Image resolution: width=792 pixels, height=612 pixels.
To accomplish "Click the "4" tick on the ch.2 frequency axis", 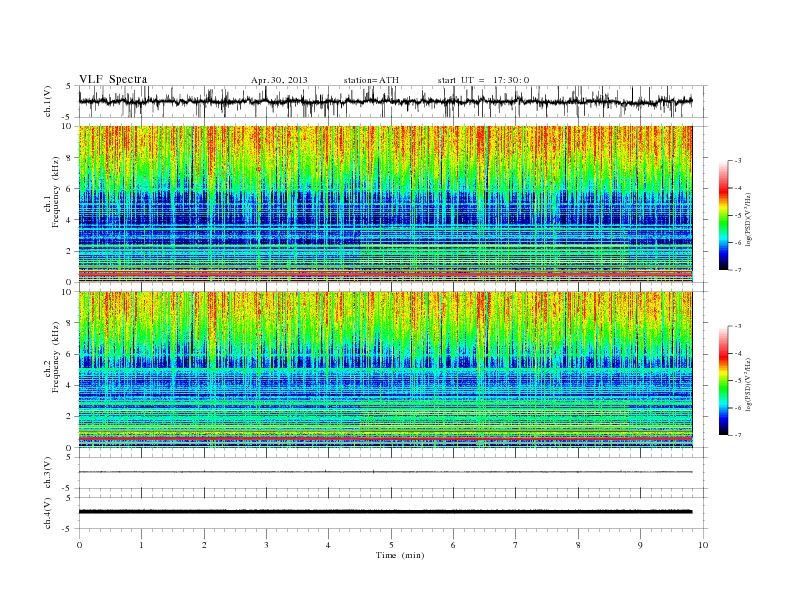I will [x=70, y=385].
